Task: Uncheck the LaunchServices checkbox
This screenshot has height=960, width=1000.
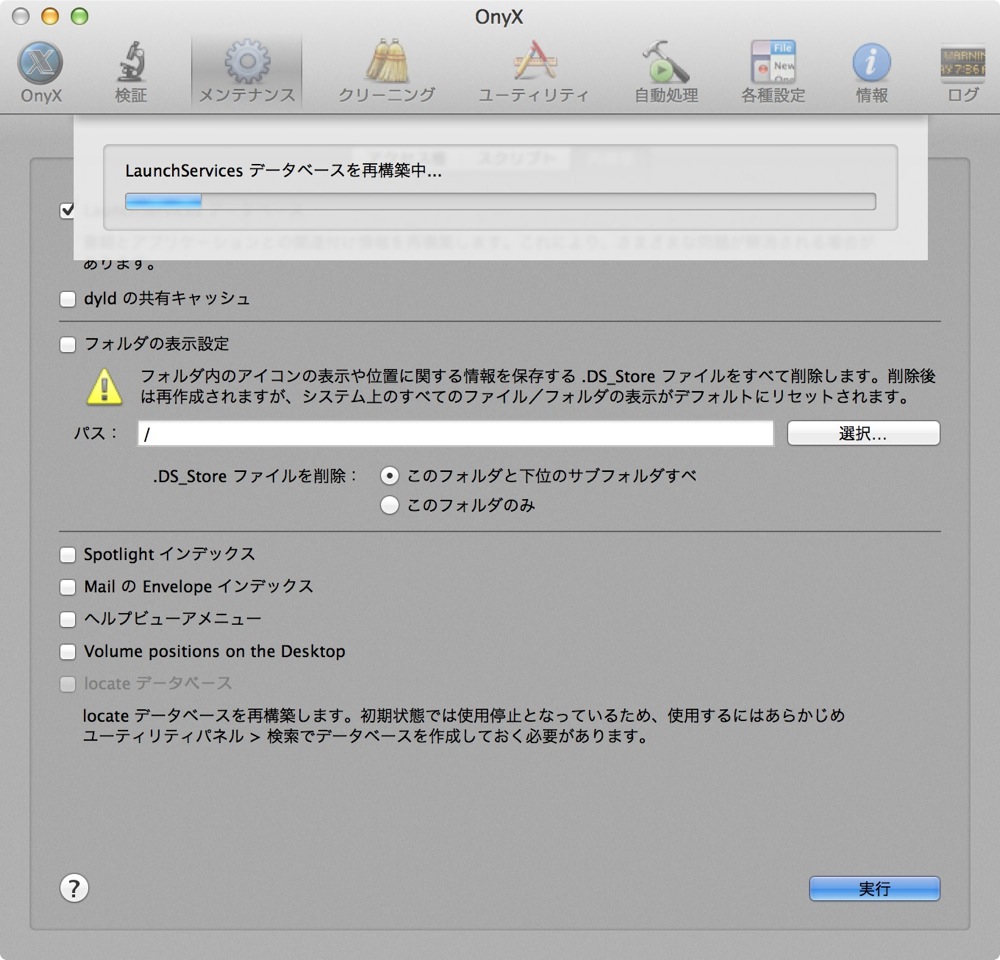Action: (68, 210)
